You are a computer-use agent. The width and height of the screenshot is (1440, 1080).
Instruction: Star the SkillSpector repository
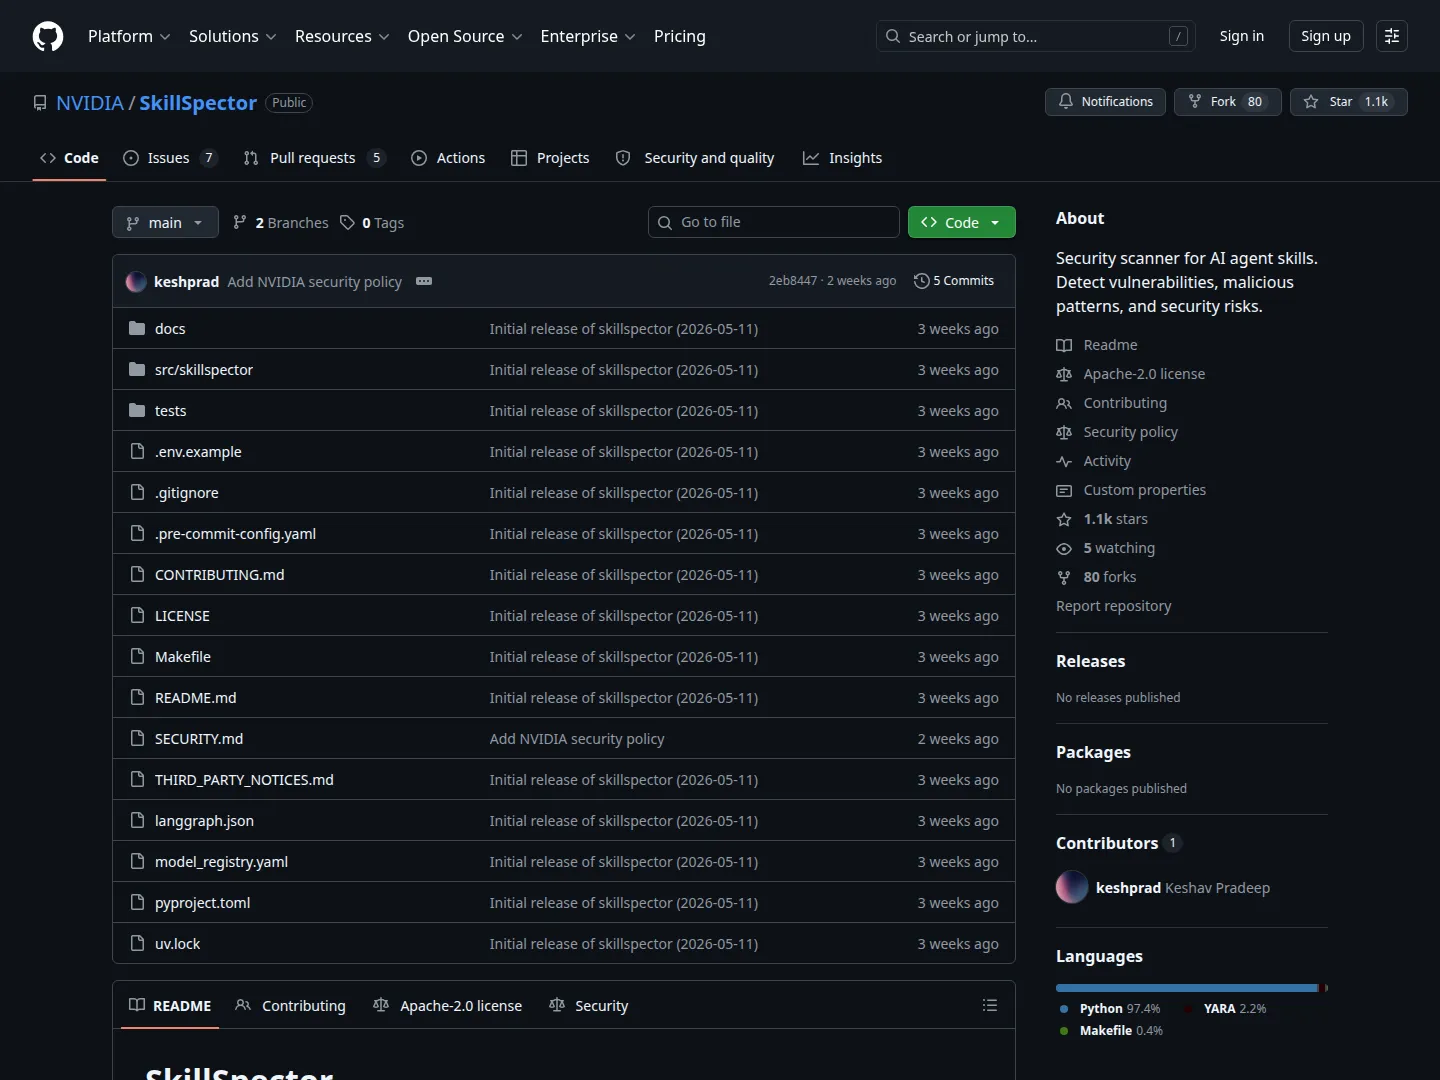tap(1348, 102)
